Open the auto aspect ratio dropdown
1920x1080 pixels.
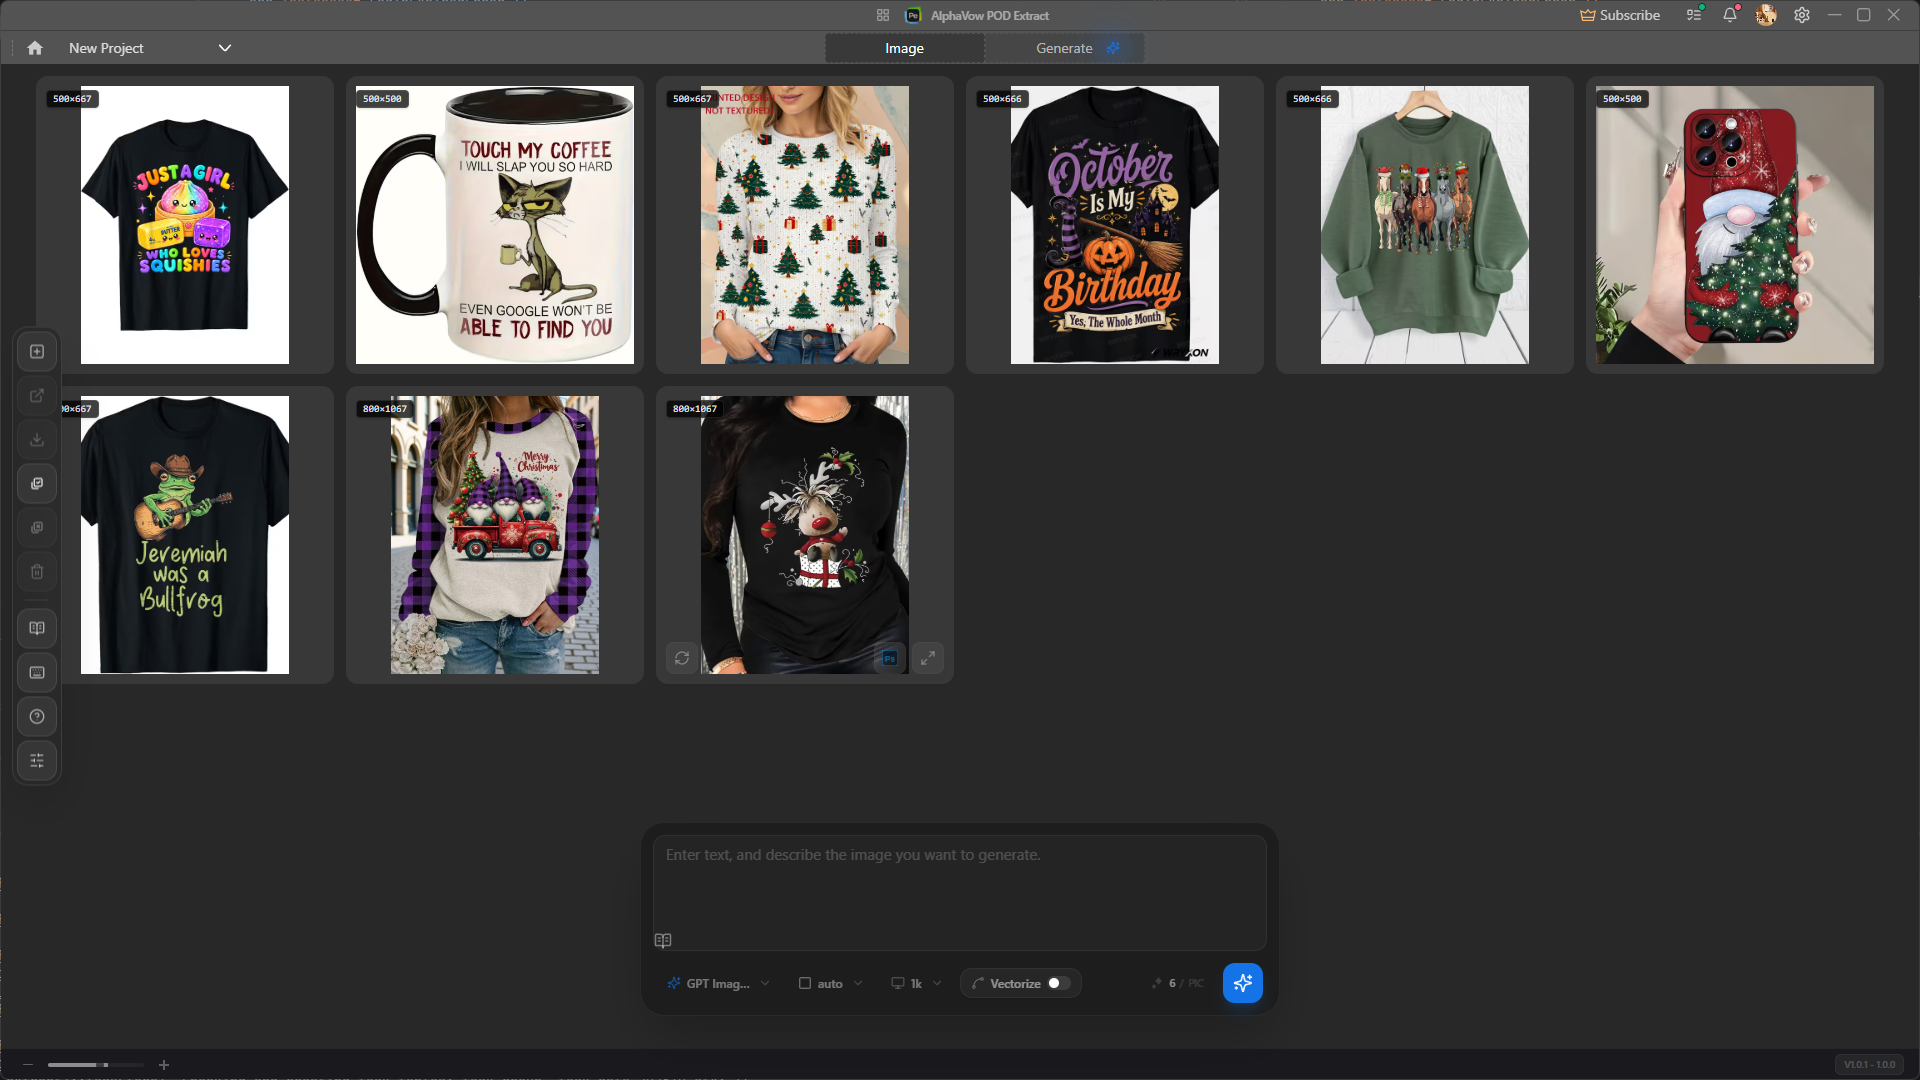click(x=830, y=983)
